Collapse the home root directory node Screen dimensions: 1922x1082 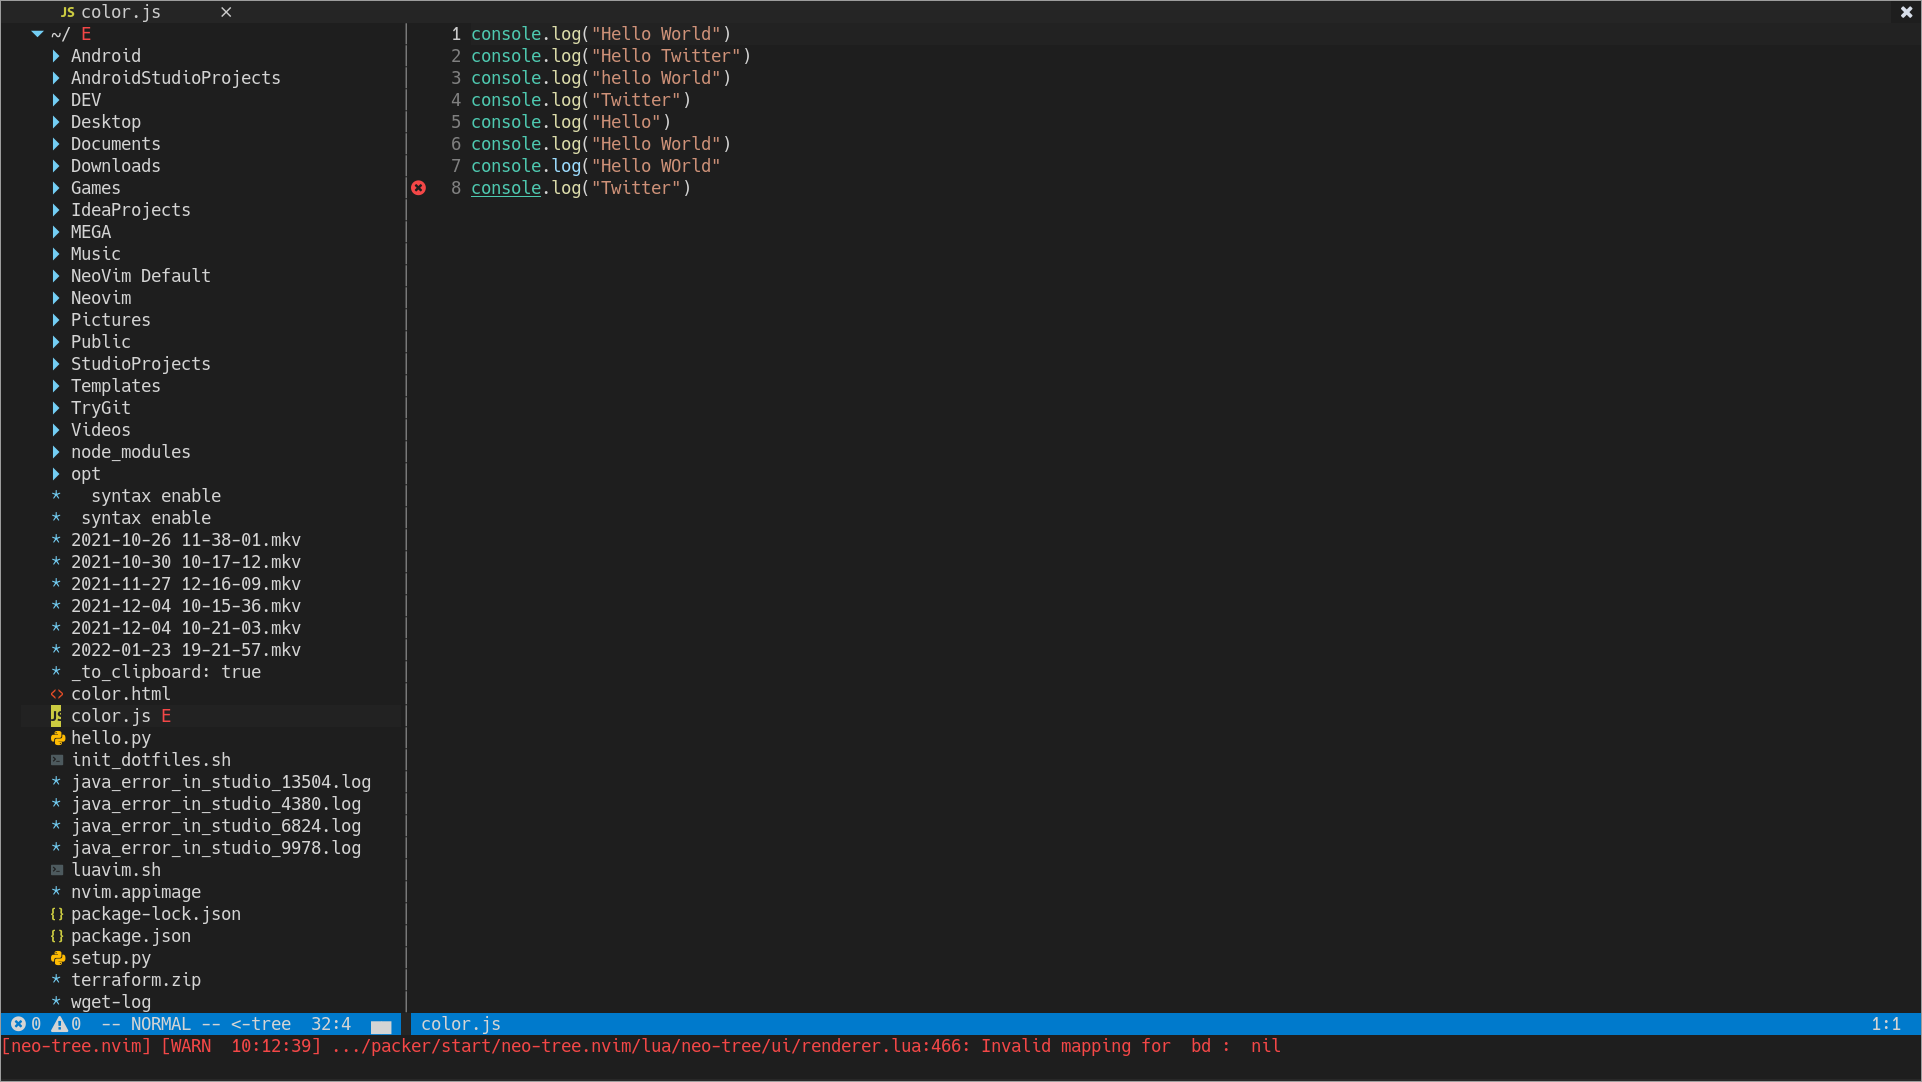pos(37,34)
